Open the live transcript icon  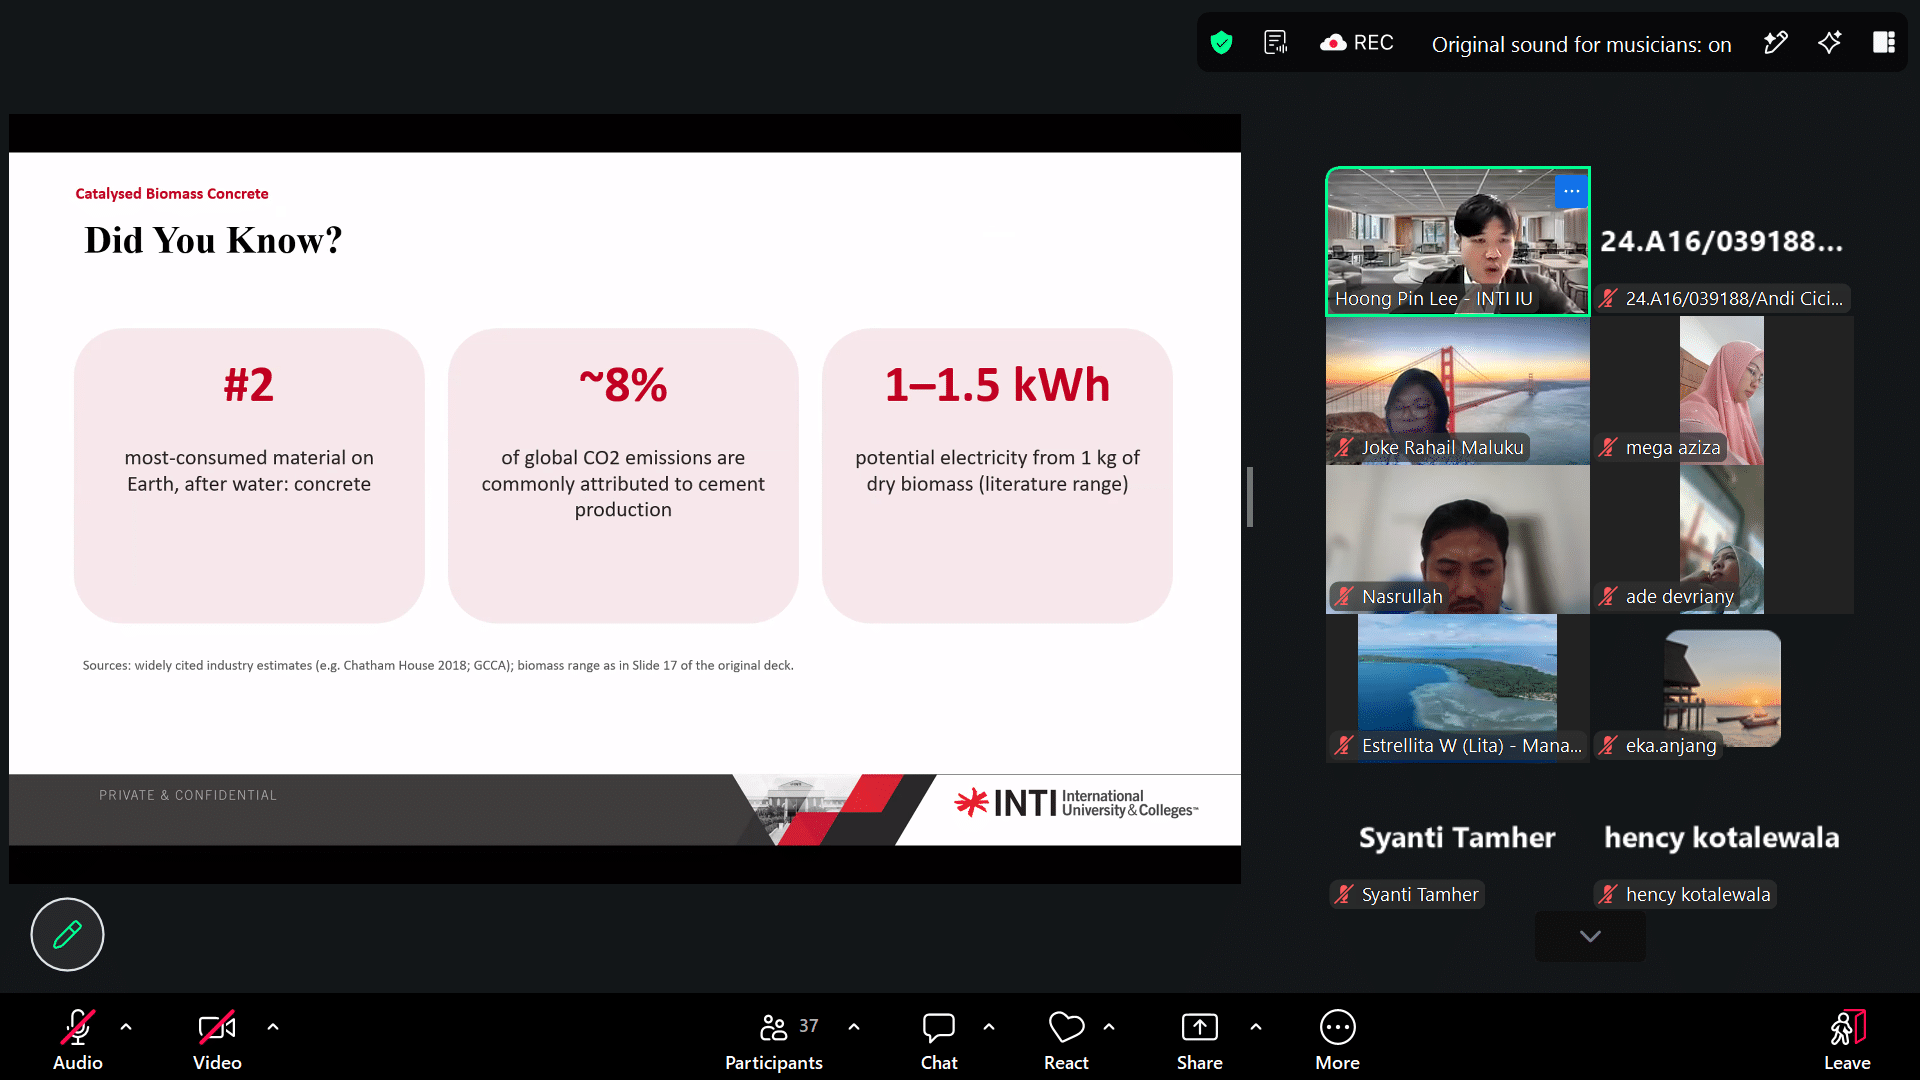[1276, 43]
